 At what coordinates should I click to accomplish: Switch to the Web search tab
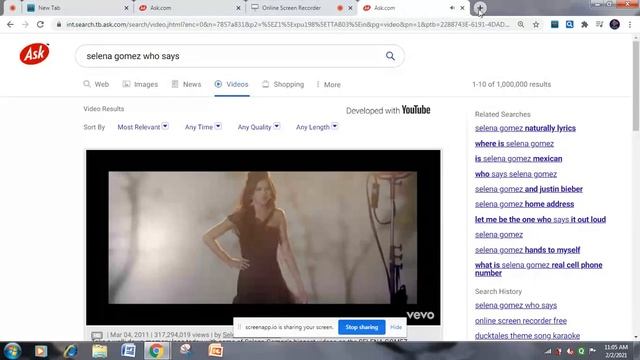click(x=96, y=84)
